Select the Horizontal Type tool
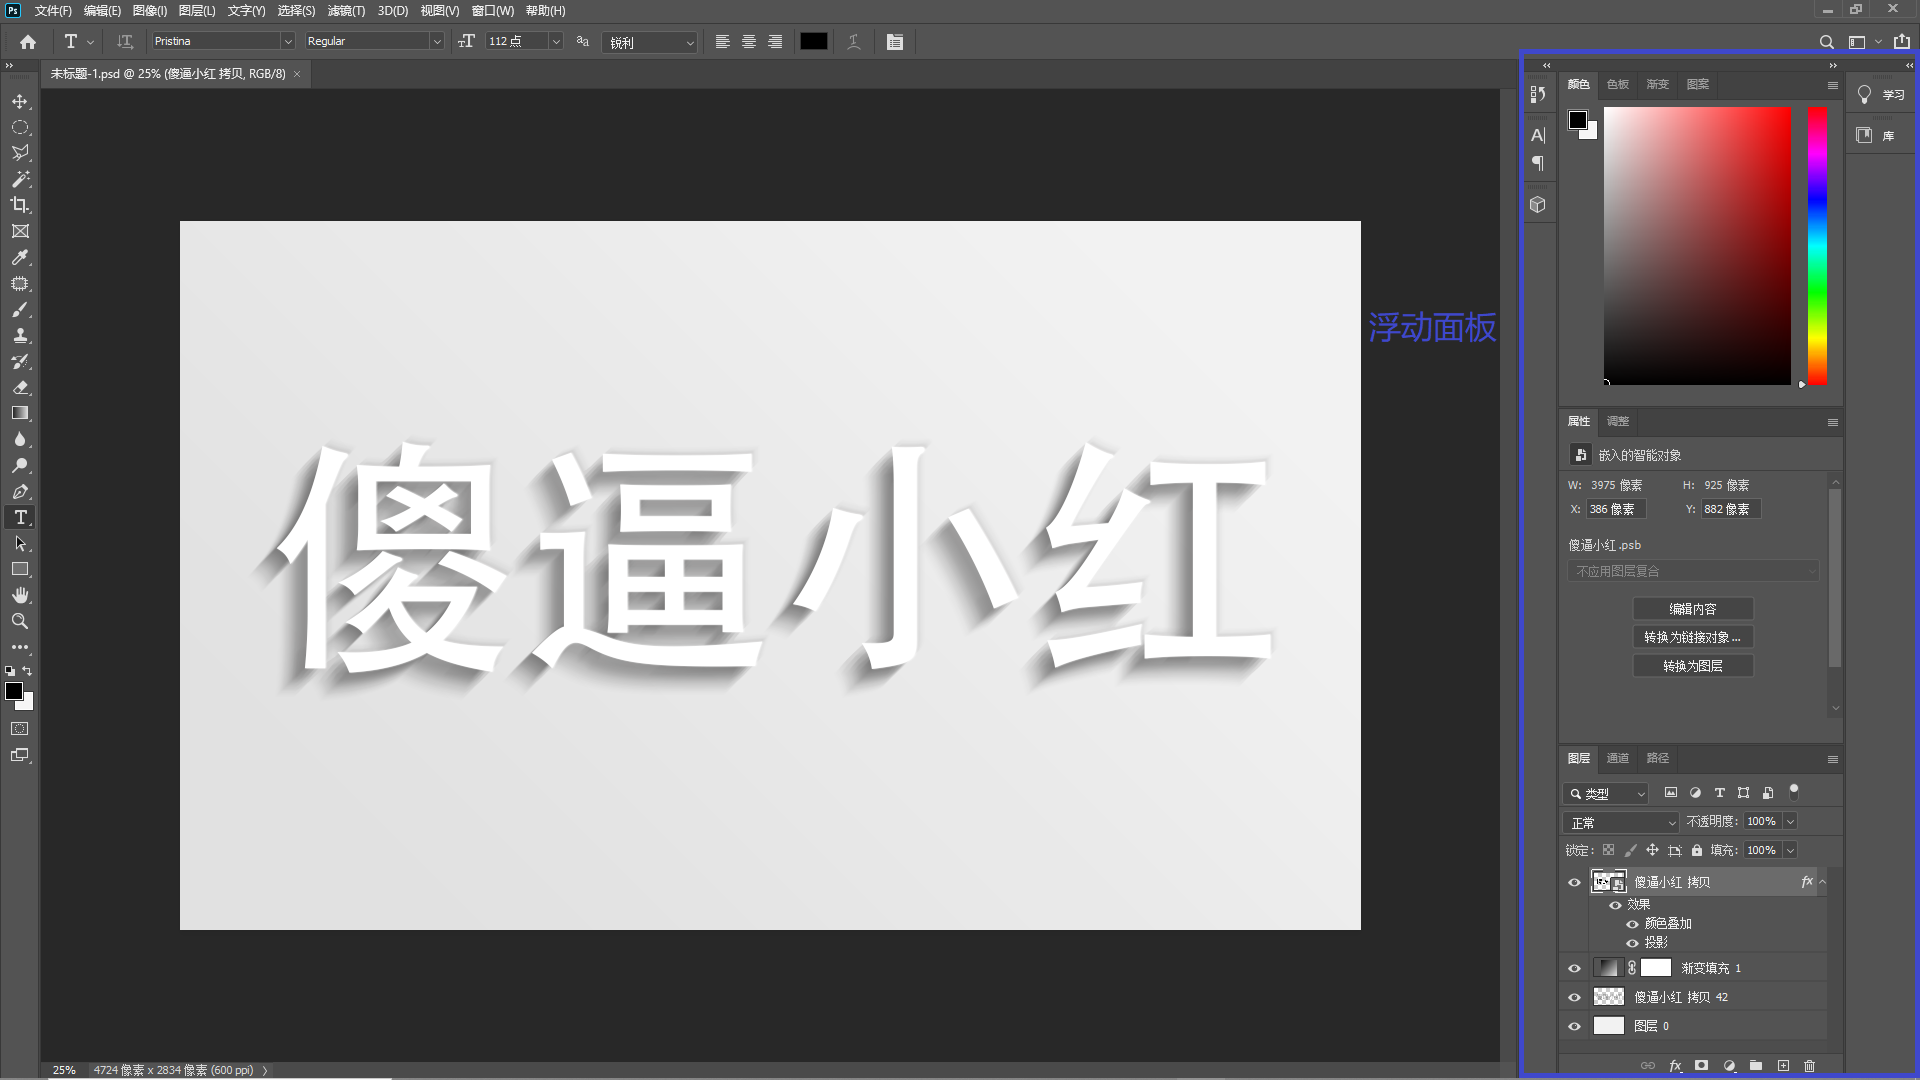Image resolution: width=1920 pixels, height=1080 pixels. (x=20, y=517)
